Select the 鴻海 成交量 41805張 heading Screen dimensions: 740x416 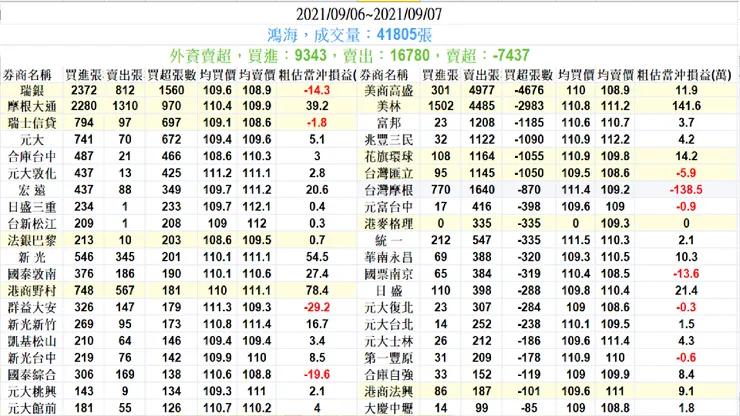point(349,34)
